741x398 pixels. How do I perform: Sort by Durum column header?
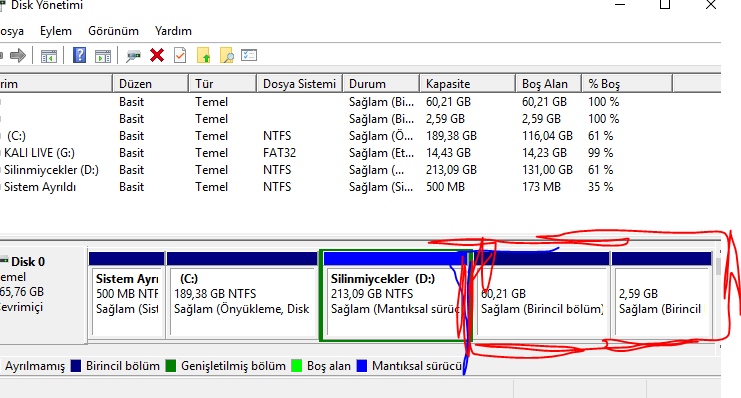pyautogui.click(x=381, y=84)
